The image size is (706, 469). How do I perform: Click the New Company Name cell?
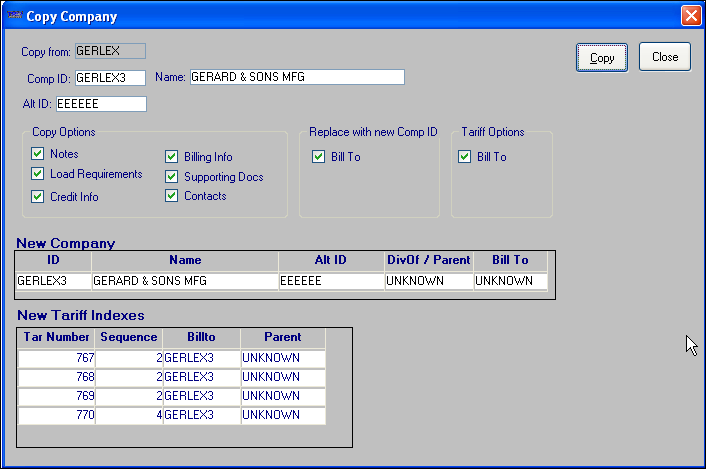tap(185, 282)
